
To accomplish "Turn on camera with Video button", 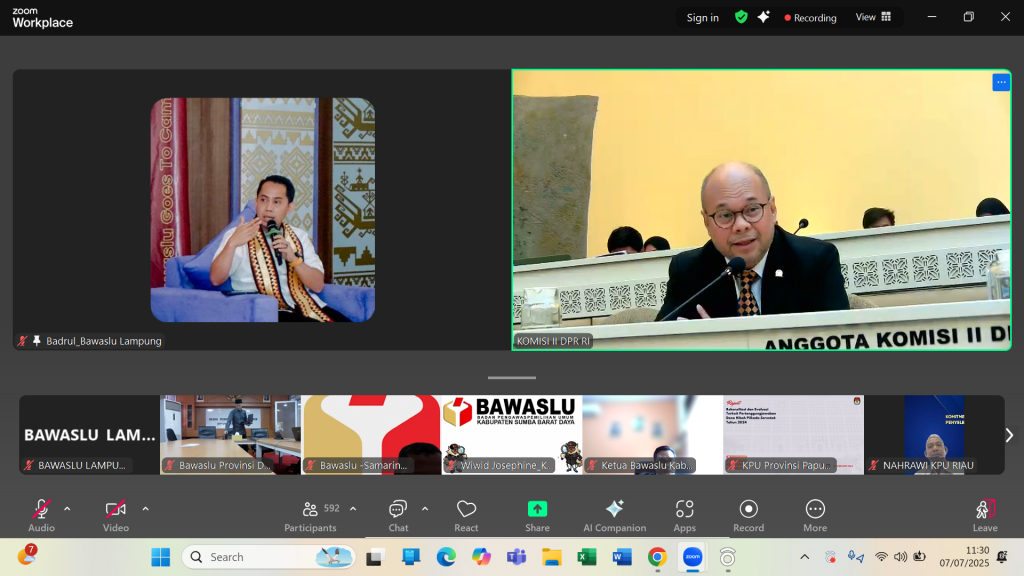I will [116, 515].
